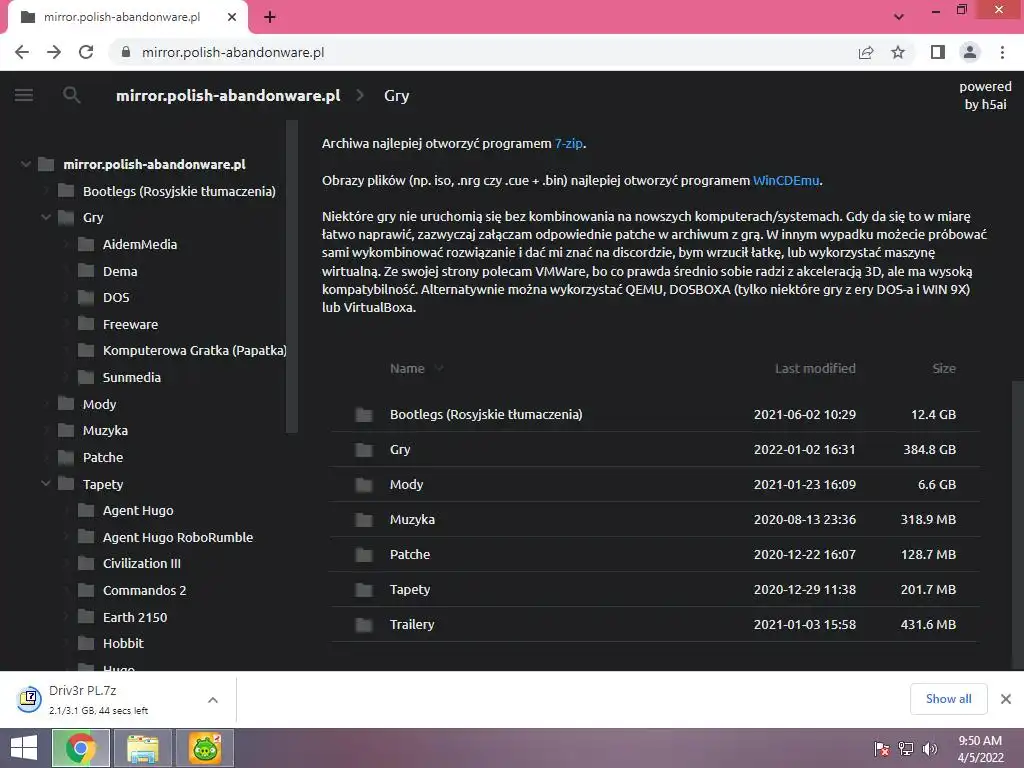
Task: Click the folder icon beside DOS in tree
Action: pyautogui.click(x=86, y=297)
